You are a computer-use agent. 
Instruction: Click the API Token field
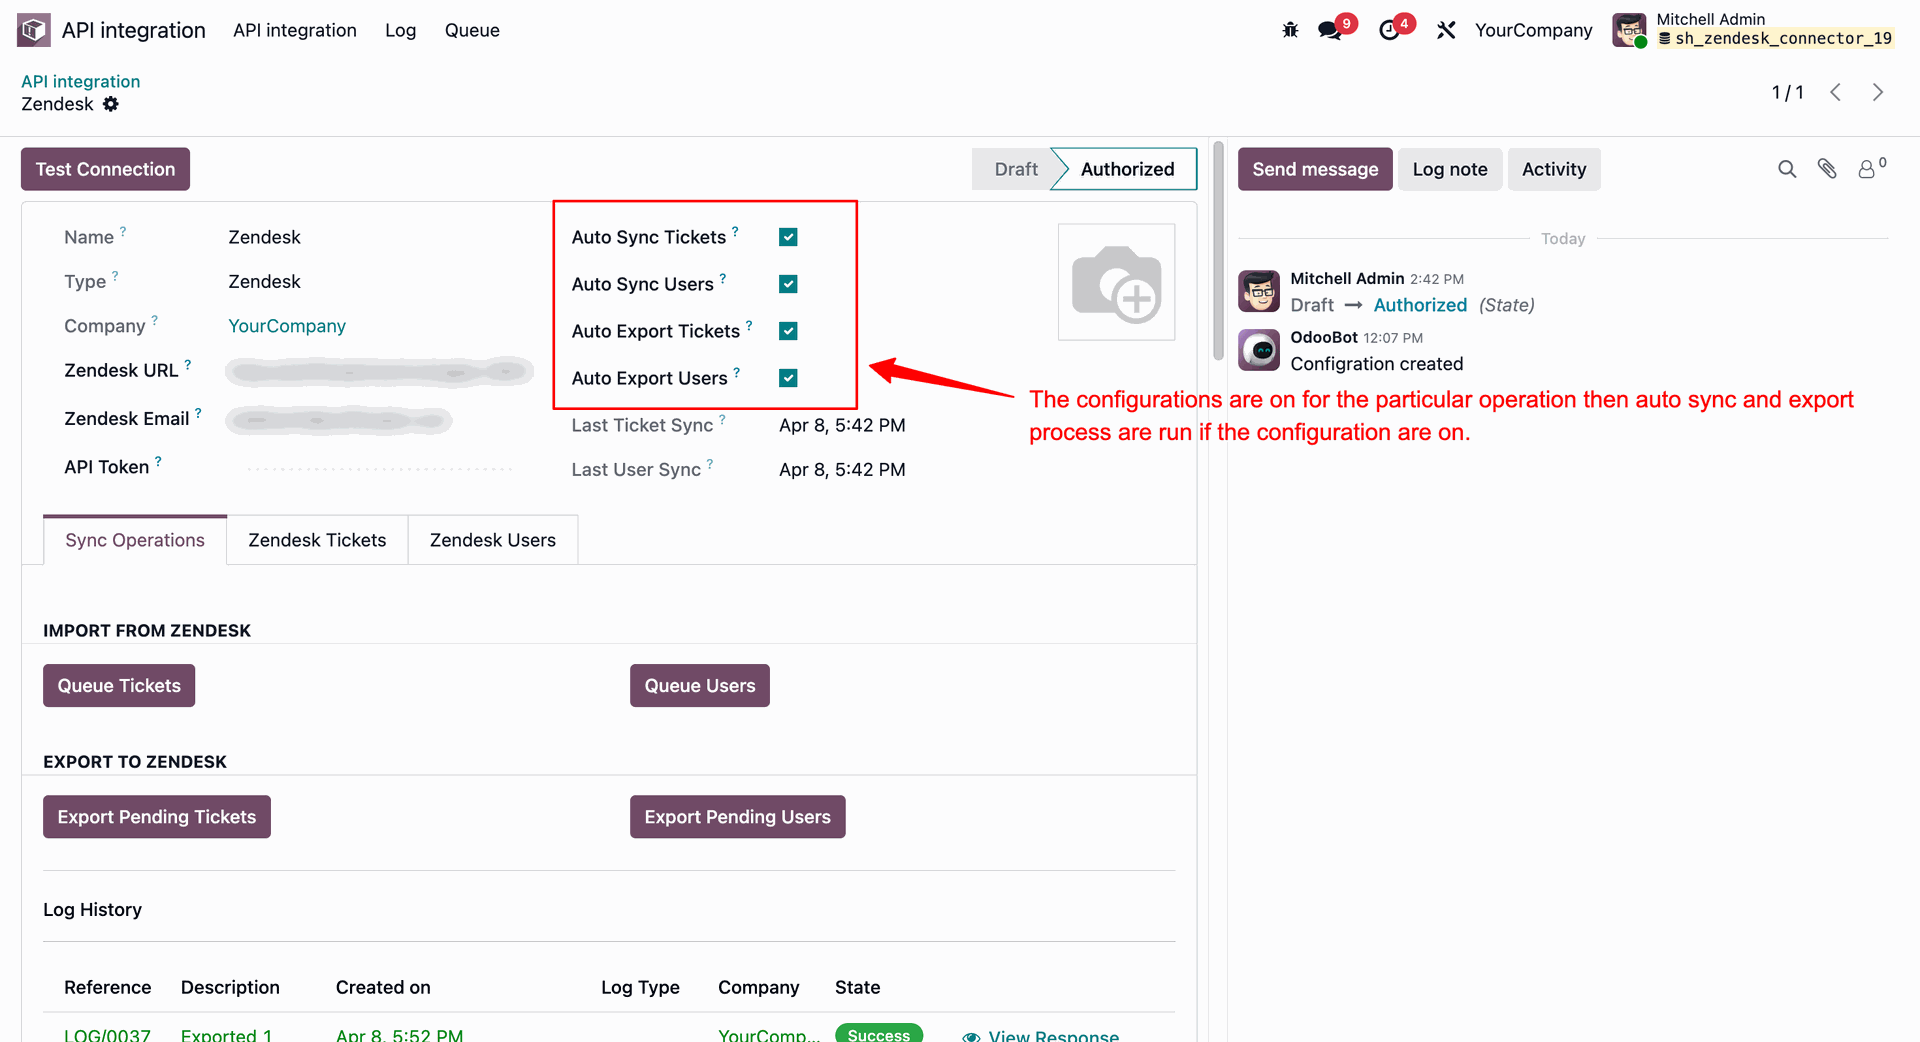click(x=380, y=467)
